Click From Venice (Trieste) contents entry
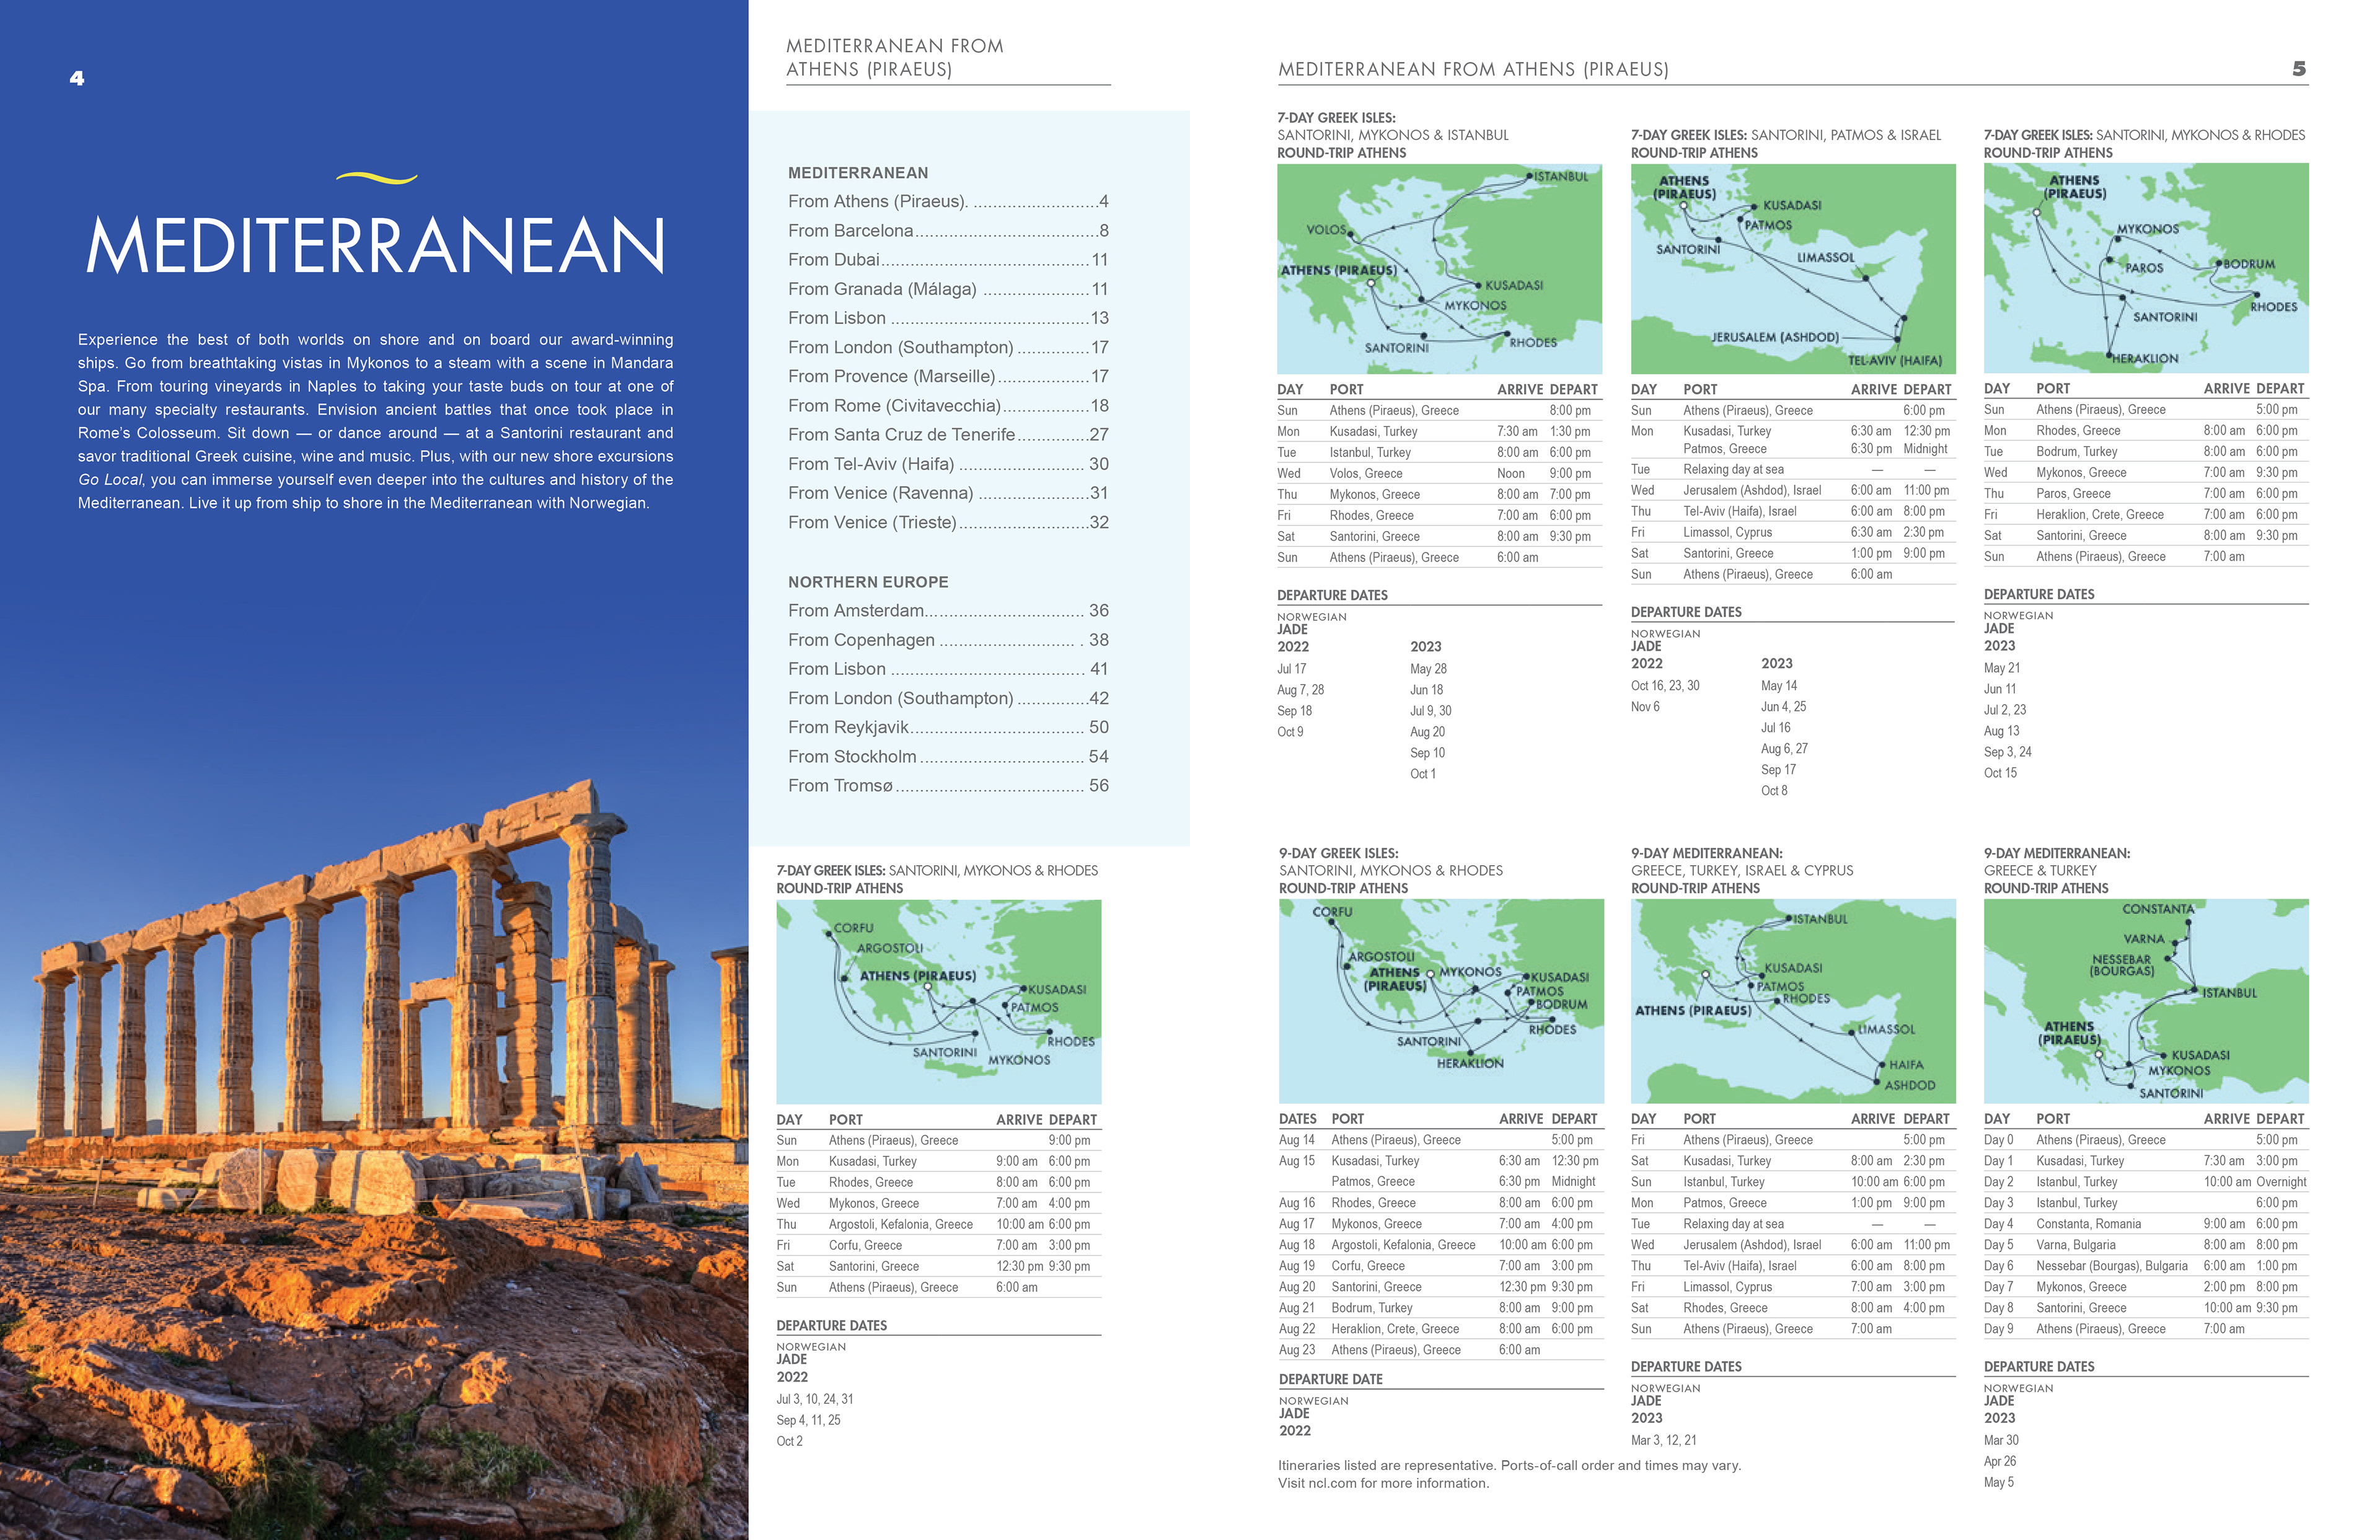The image size is (2380, 1540). click(x=947, y=522)
